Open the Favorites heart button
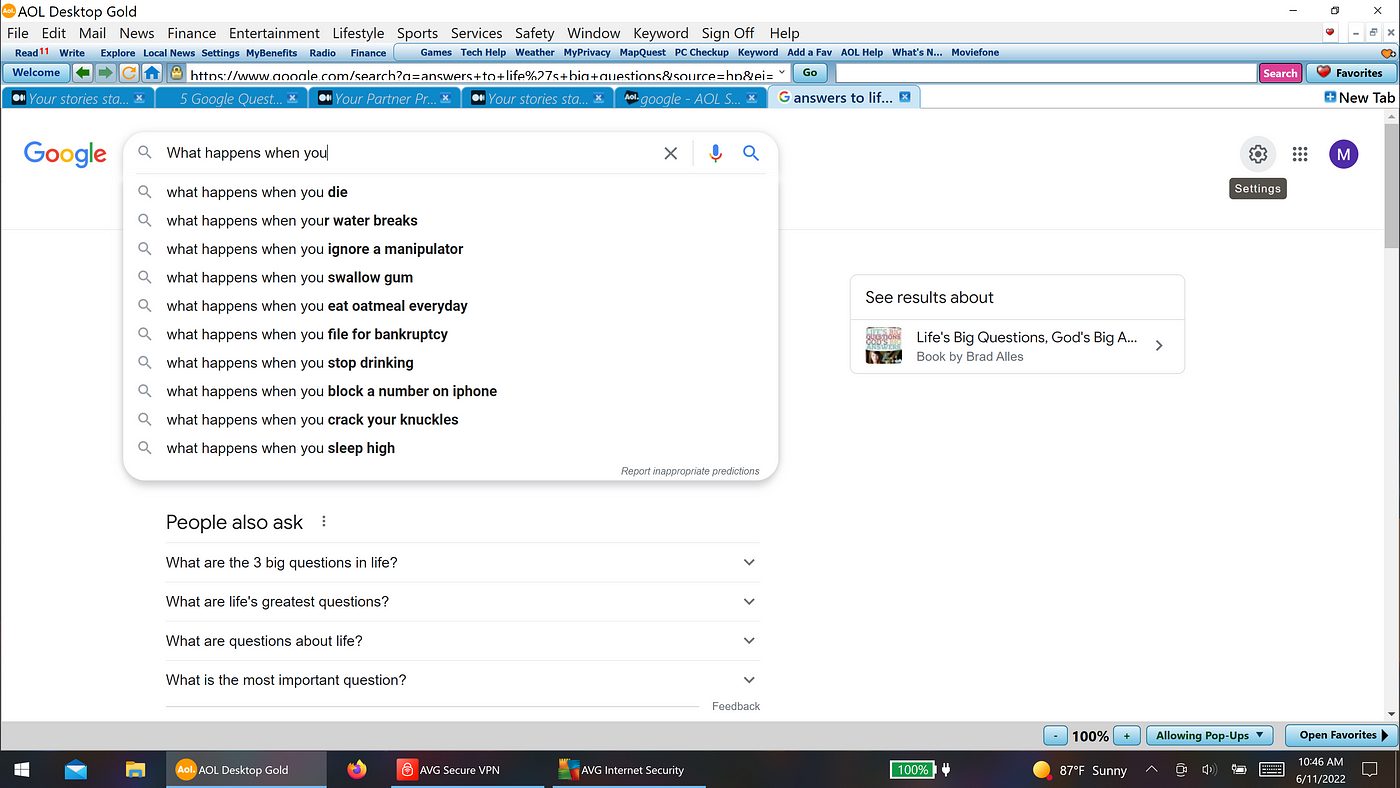1400x788 pixels. tap(1349, 73)
